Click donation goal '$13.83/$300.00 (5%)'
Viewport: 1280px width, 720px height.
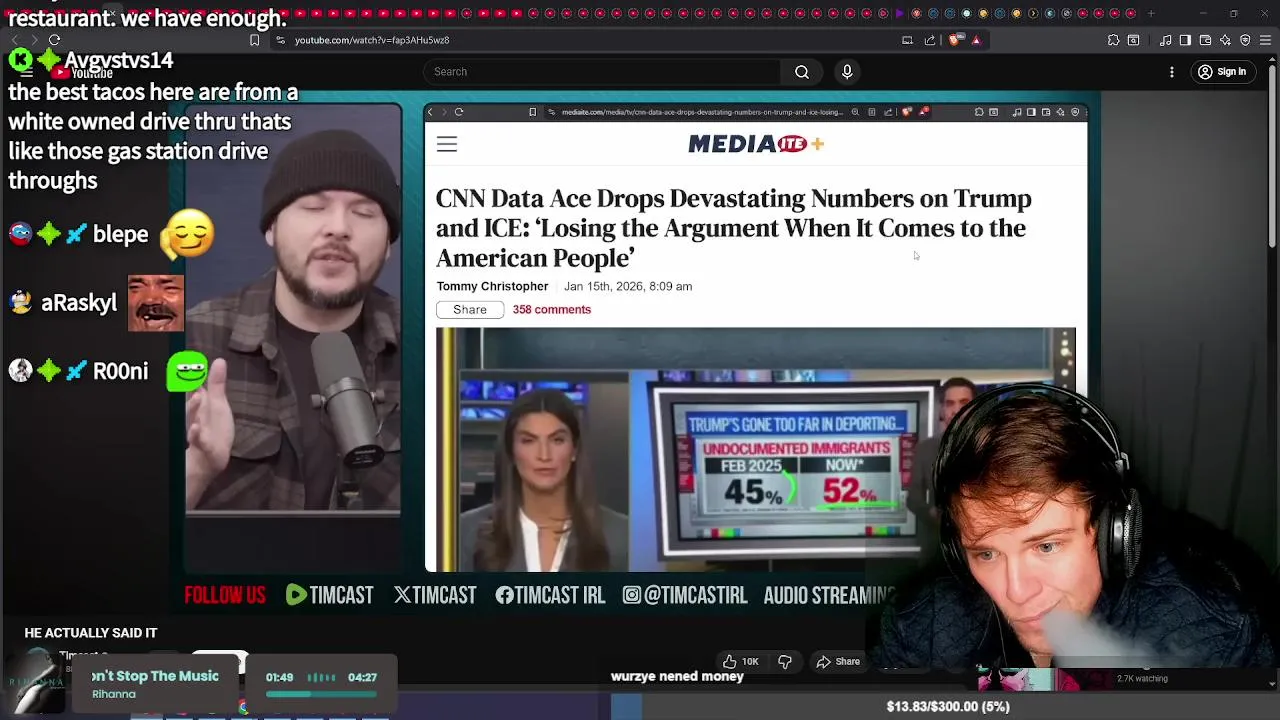tap(948, 706)
